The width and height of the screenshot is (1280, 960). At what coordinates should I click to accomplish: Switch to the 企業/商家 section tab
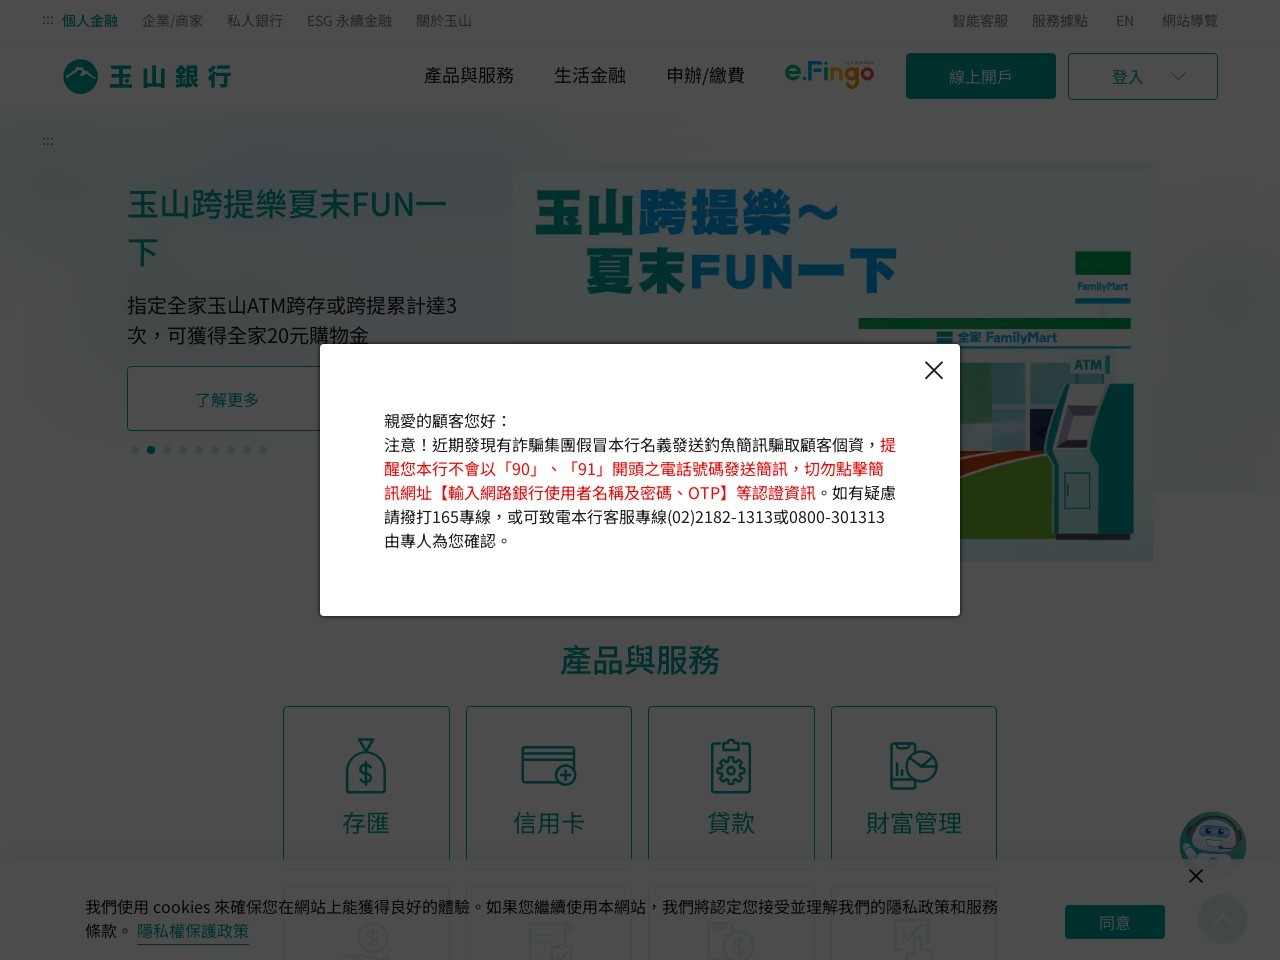172,20
